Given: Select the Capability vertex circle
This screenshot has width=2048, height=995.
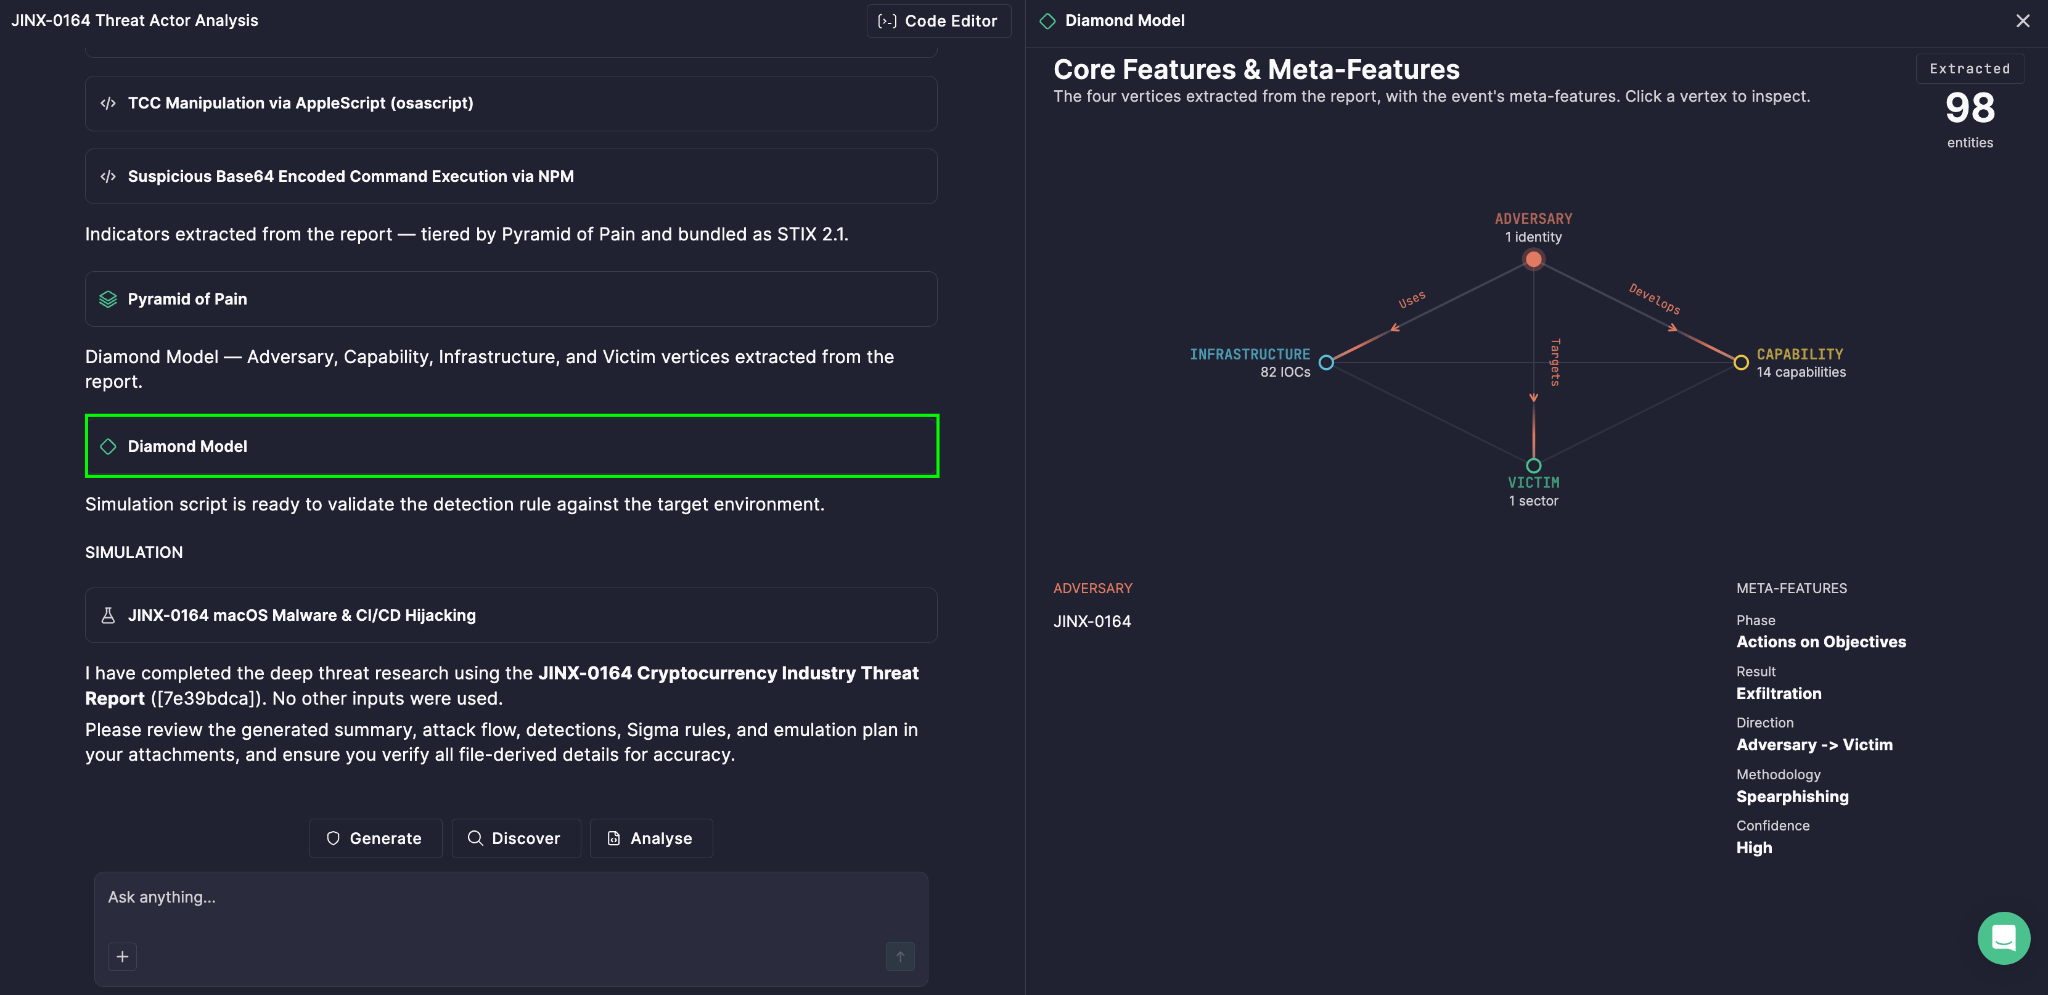Looking at the screenshot, I should (1741, 363).
